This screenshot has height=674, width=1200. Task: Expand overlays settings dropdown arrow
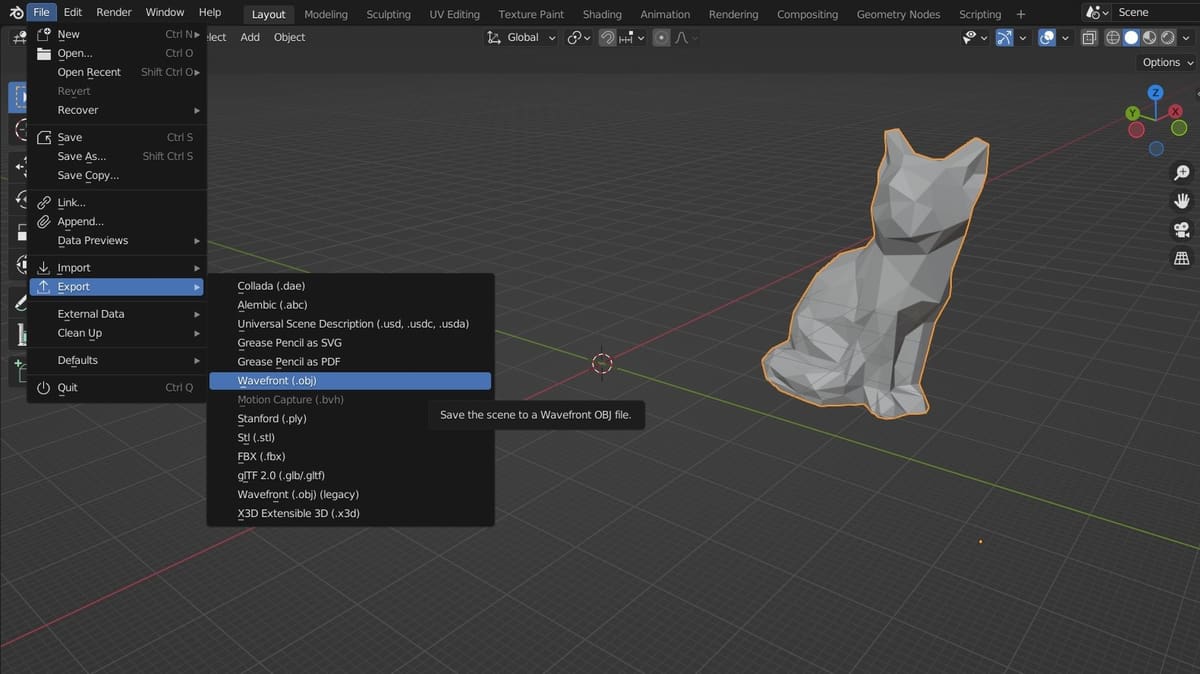click(x=1065, y=38)
